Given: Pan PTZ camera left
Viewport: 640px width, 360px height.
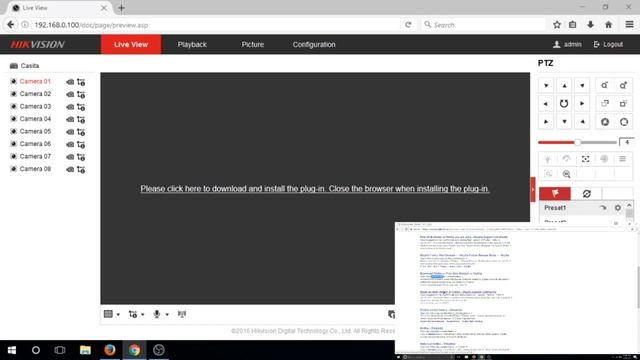Looking at the screenshot, I should tap(546, 104).
